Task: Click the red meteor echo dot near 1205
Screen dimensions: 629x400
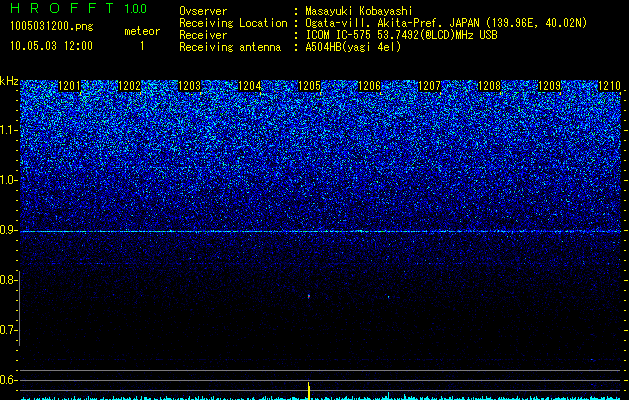Action: (x=308, y=296)
